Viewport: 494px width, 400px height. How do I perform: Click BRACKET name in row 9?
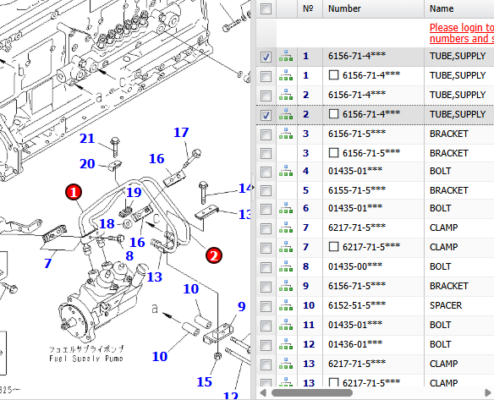pyautogui.click(x=449, y=286)
